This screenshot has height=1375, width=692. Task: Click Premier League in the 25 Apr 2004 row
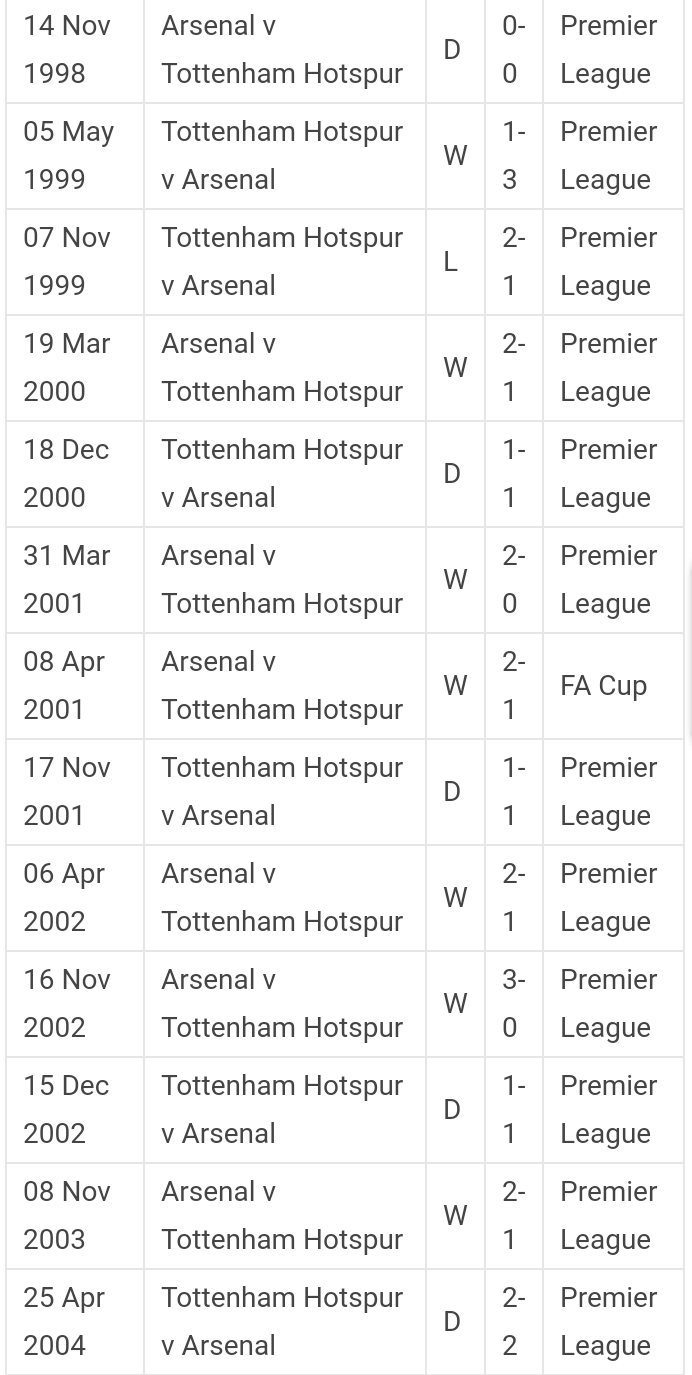pyautogui.click(x=608, y=1322)
